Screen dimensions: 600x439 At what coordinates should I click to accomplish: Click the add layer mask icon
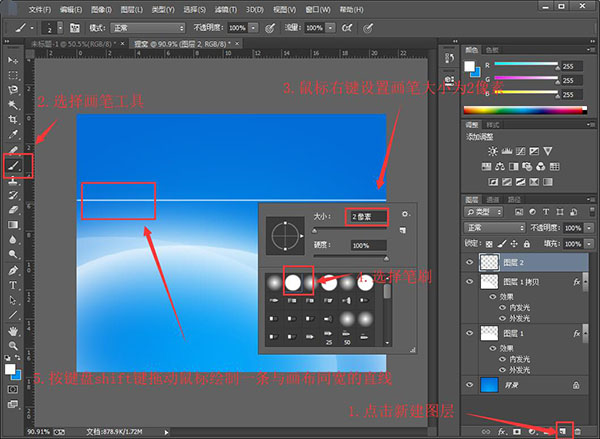517,431
